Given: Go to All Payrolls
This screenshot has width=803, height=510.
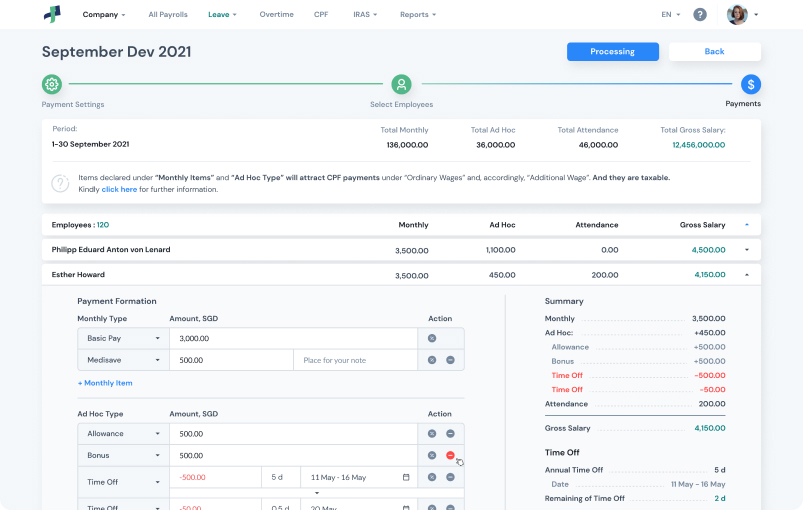Looking at the screenshot, I should point(168,14).
